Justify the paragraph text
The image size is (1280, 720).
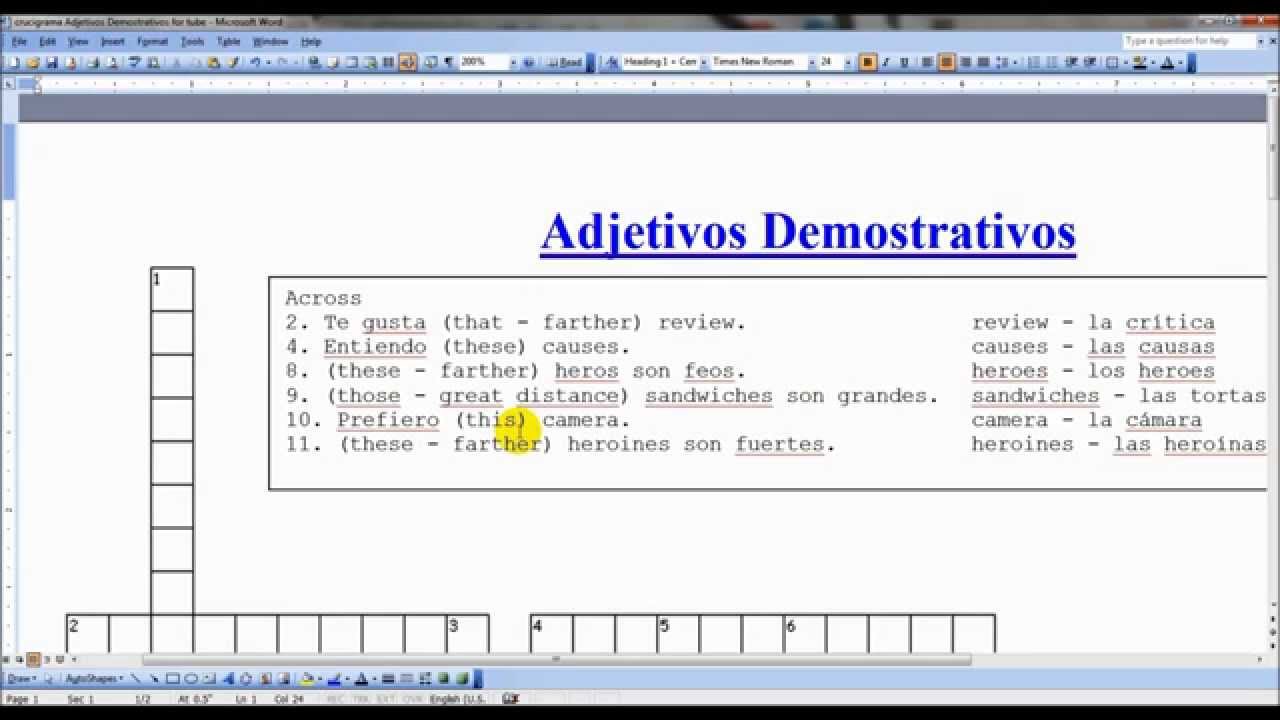[983, 62]
